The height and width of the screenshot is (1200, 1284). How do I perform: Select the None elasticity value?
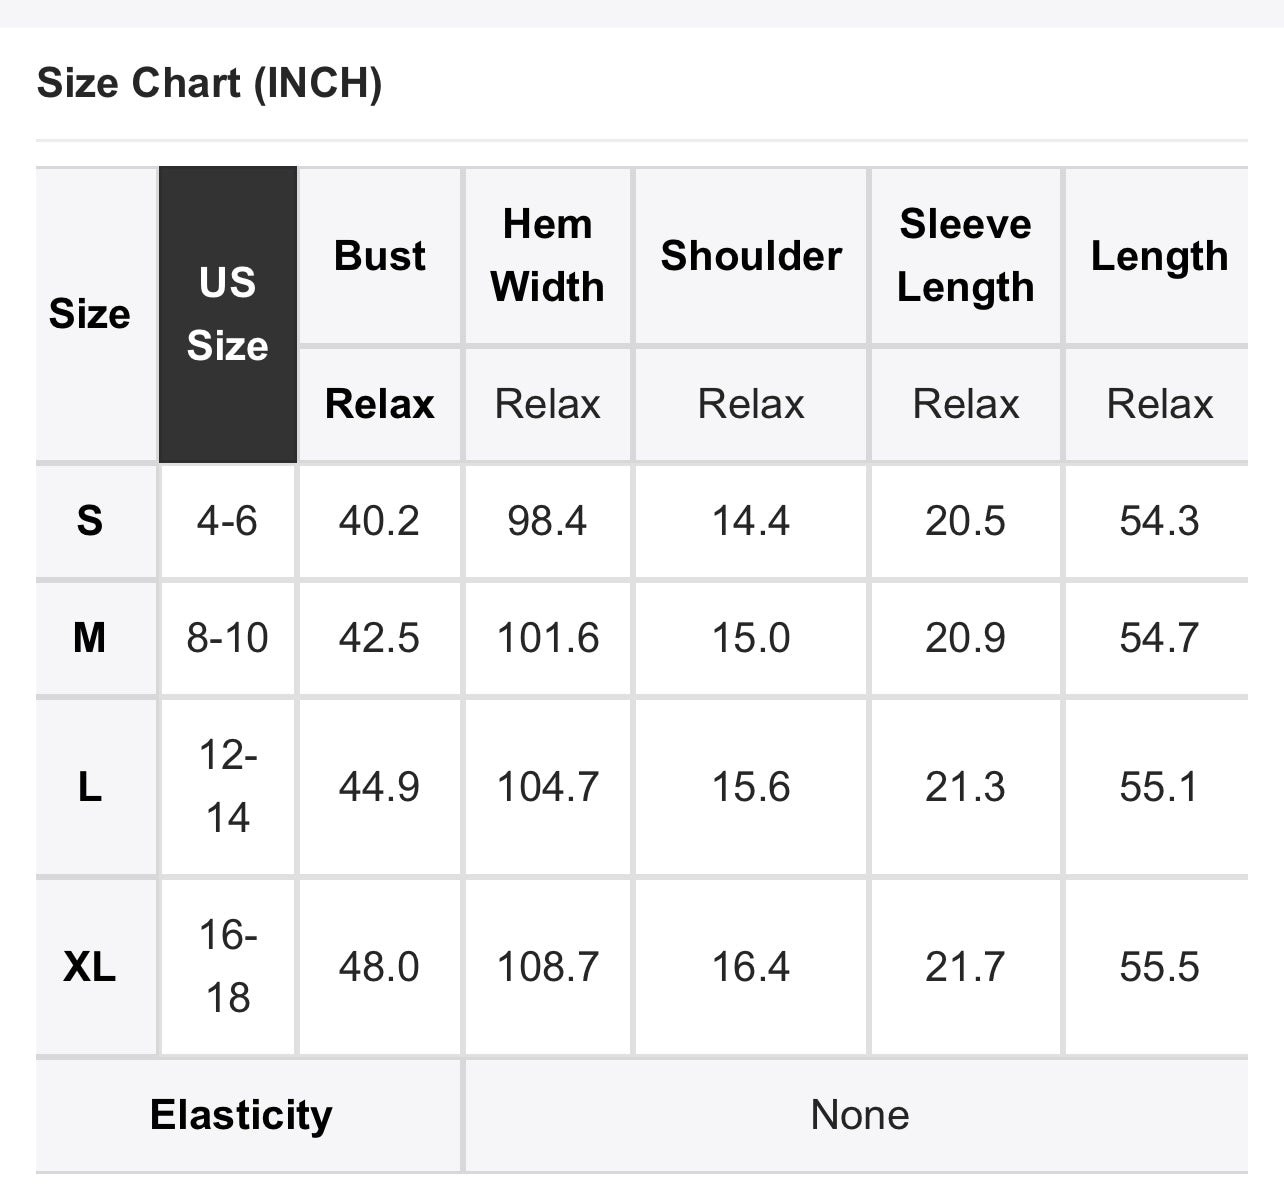[x=860, y=1115]
